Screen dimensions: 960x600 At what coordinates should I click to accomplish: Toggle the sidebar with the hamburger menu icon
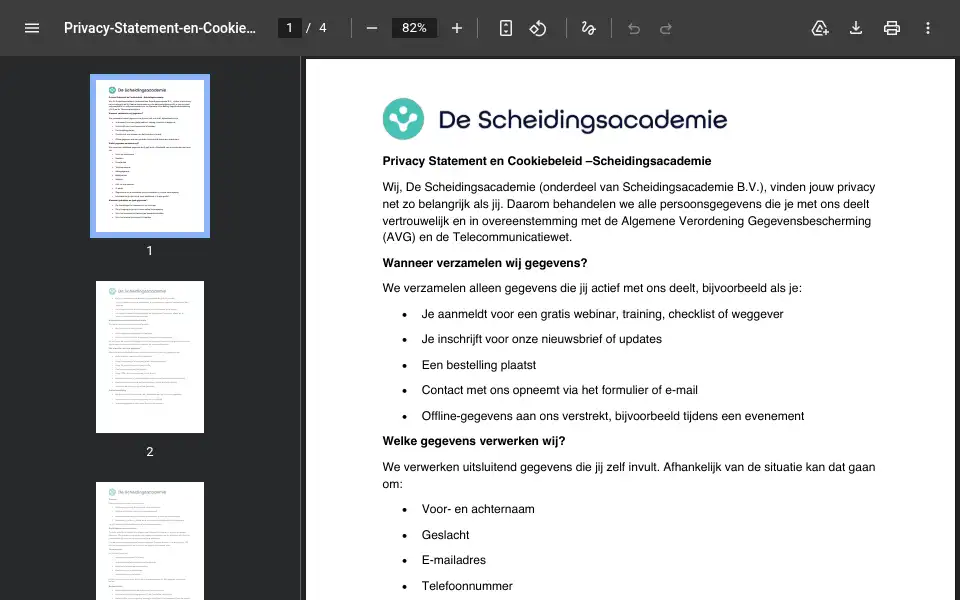click(32, 28)
